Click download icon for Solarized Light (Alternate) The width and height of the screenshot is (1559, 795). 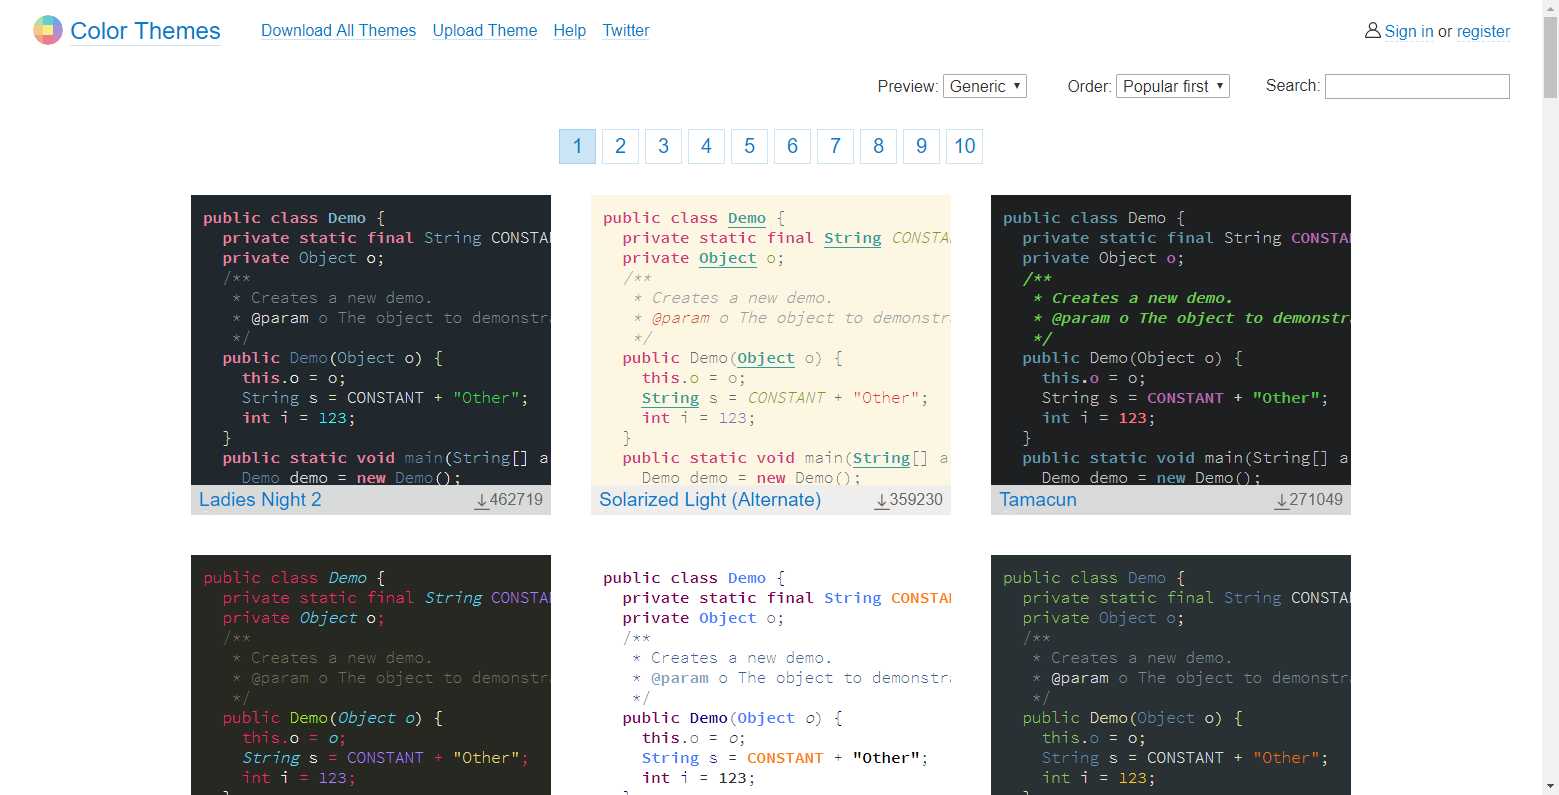click(882, 500)
